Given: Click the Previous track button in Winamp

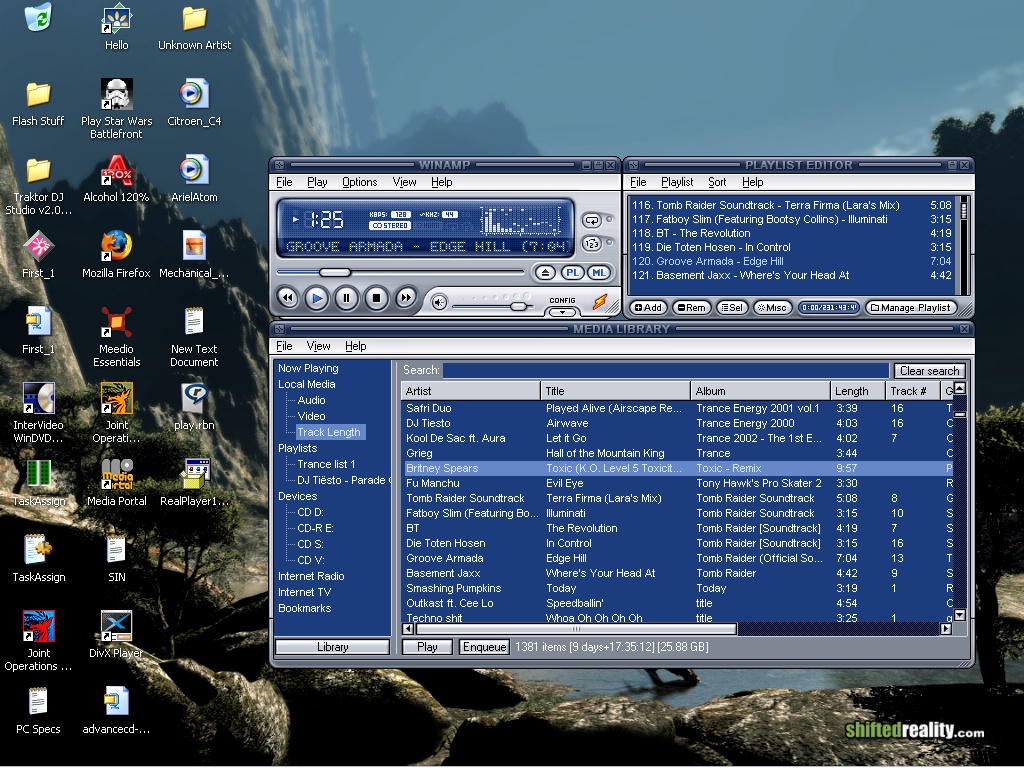Looking at the screenshot, I should click(x=287, y=298).
